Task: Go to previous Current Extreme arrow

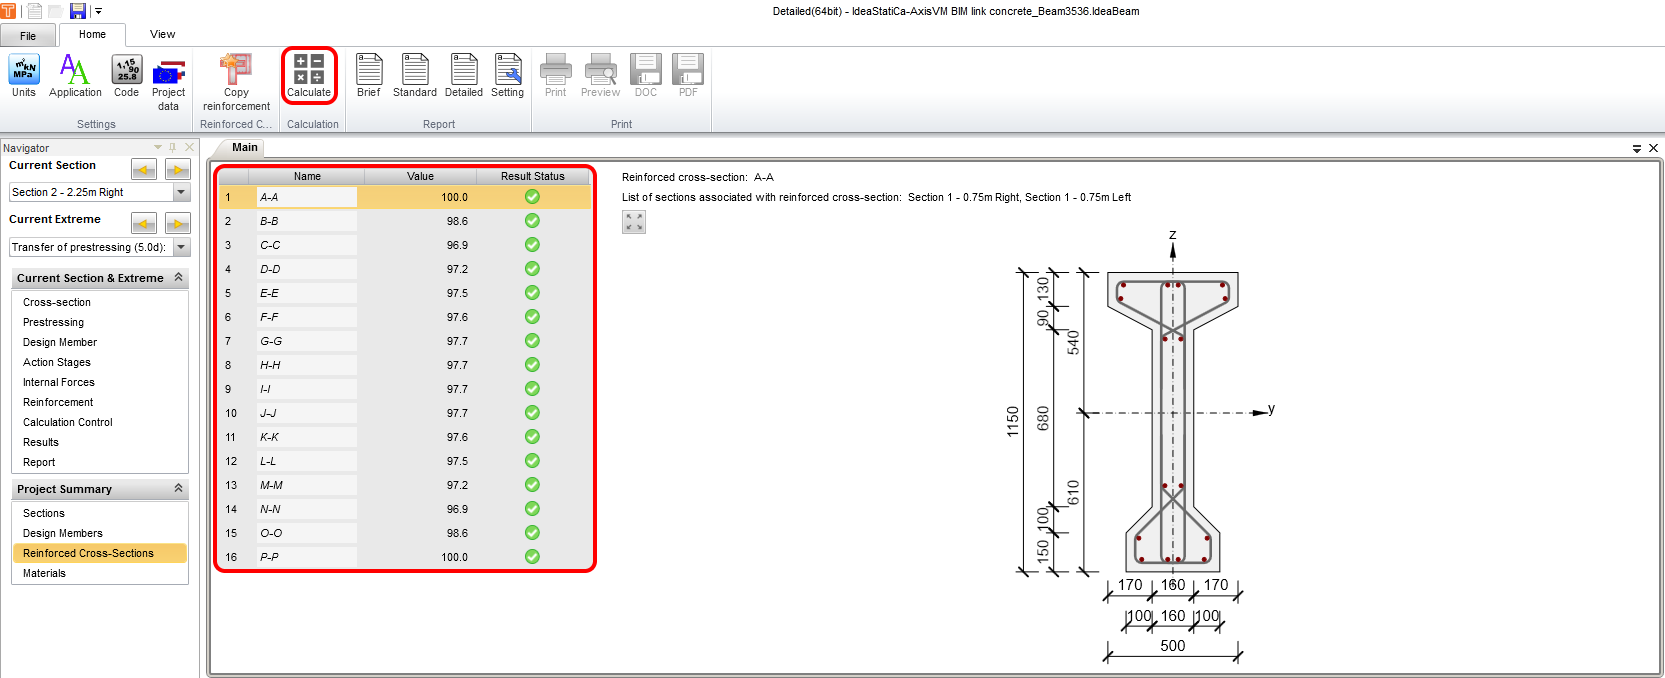Action: [144, 224]
